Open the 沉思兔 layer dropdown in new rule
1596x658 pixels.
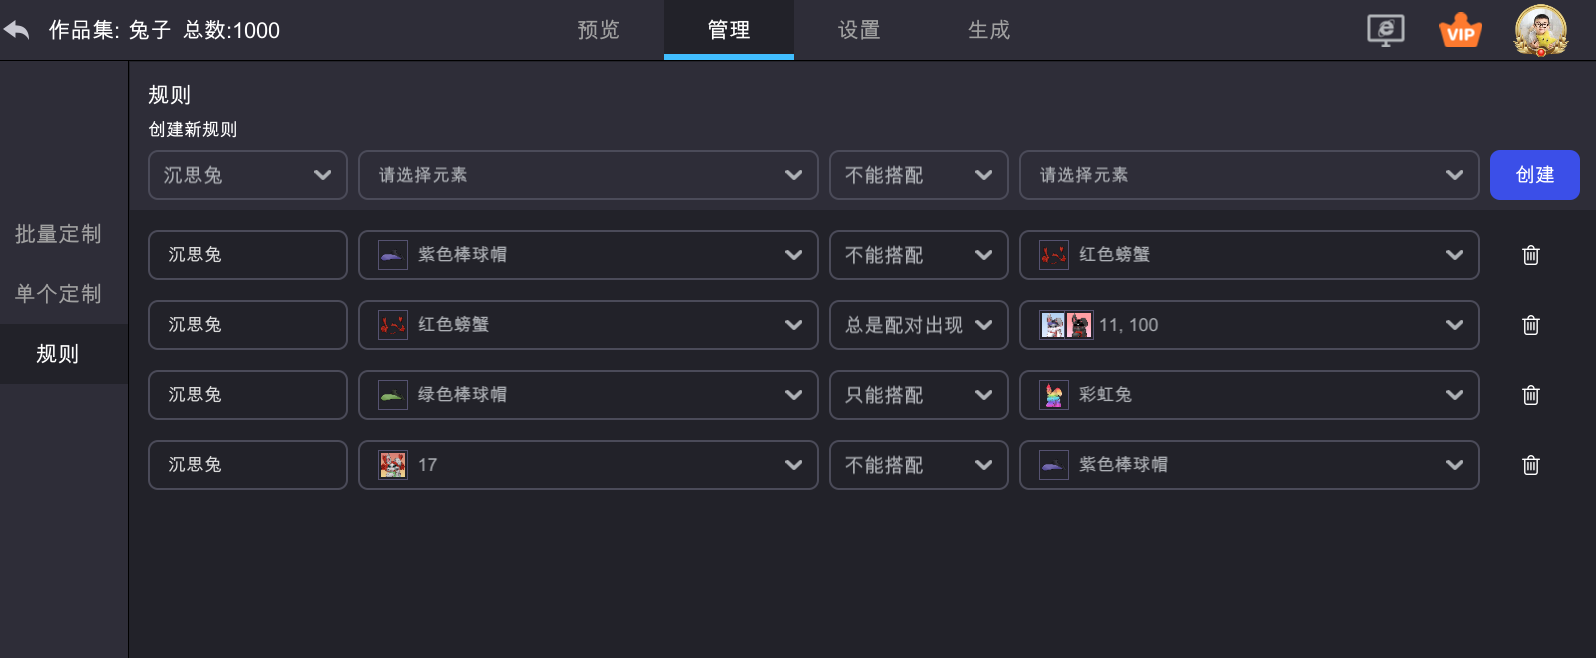point(248,175)
